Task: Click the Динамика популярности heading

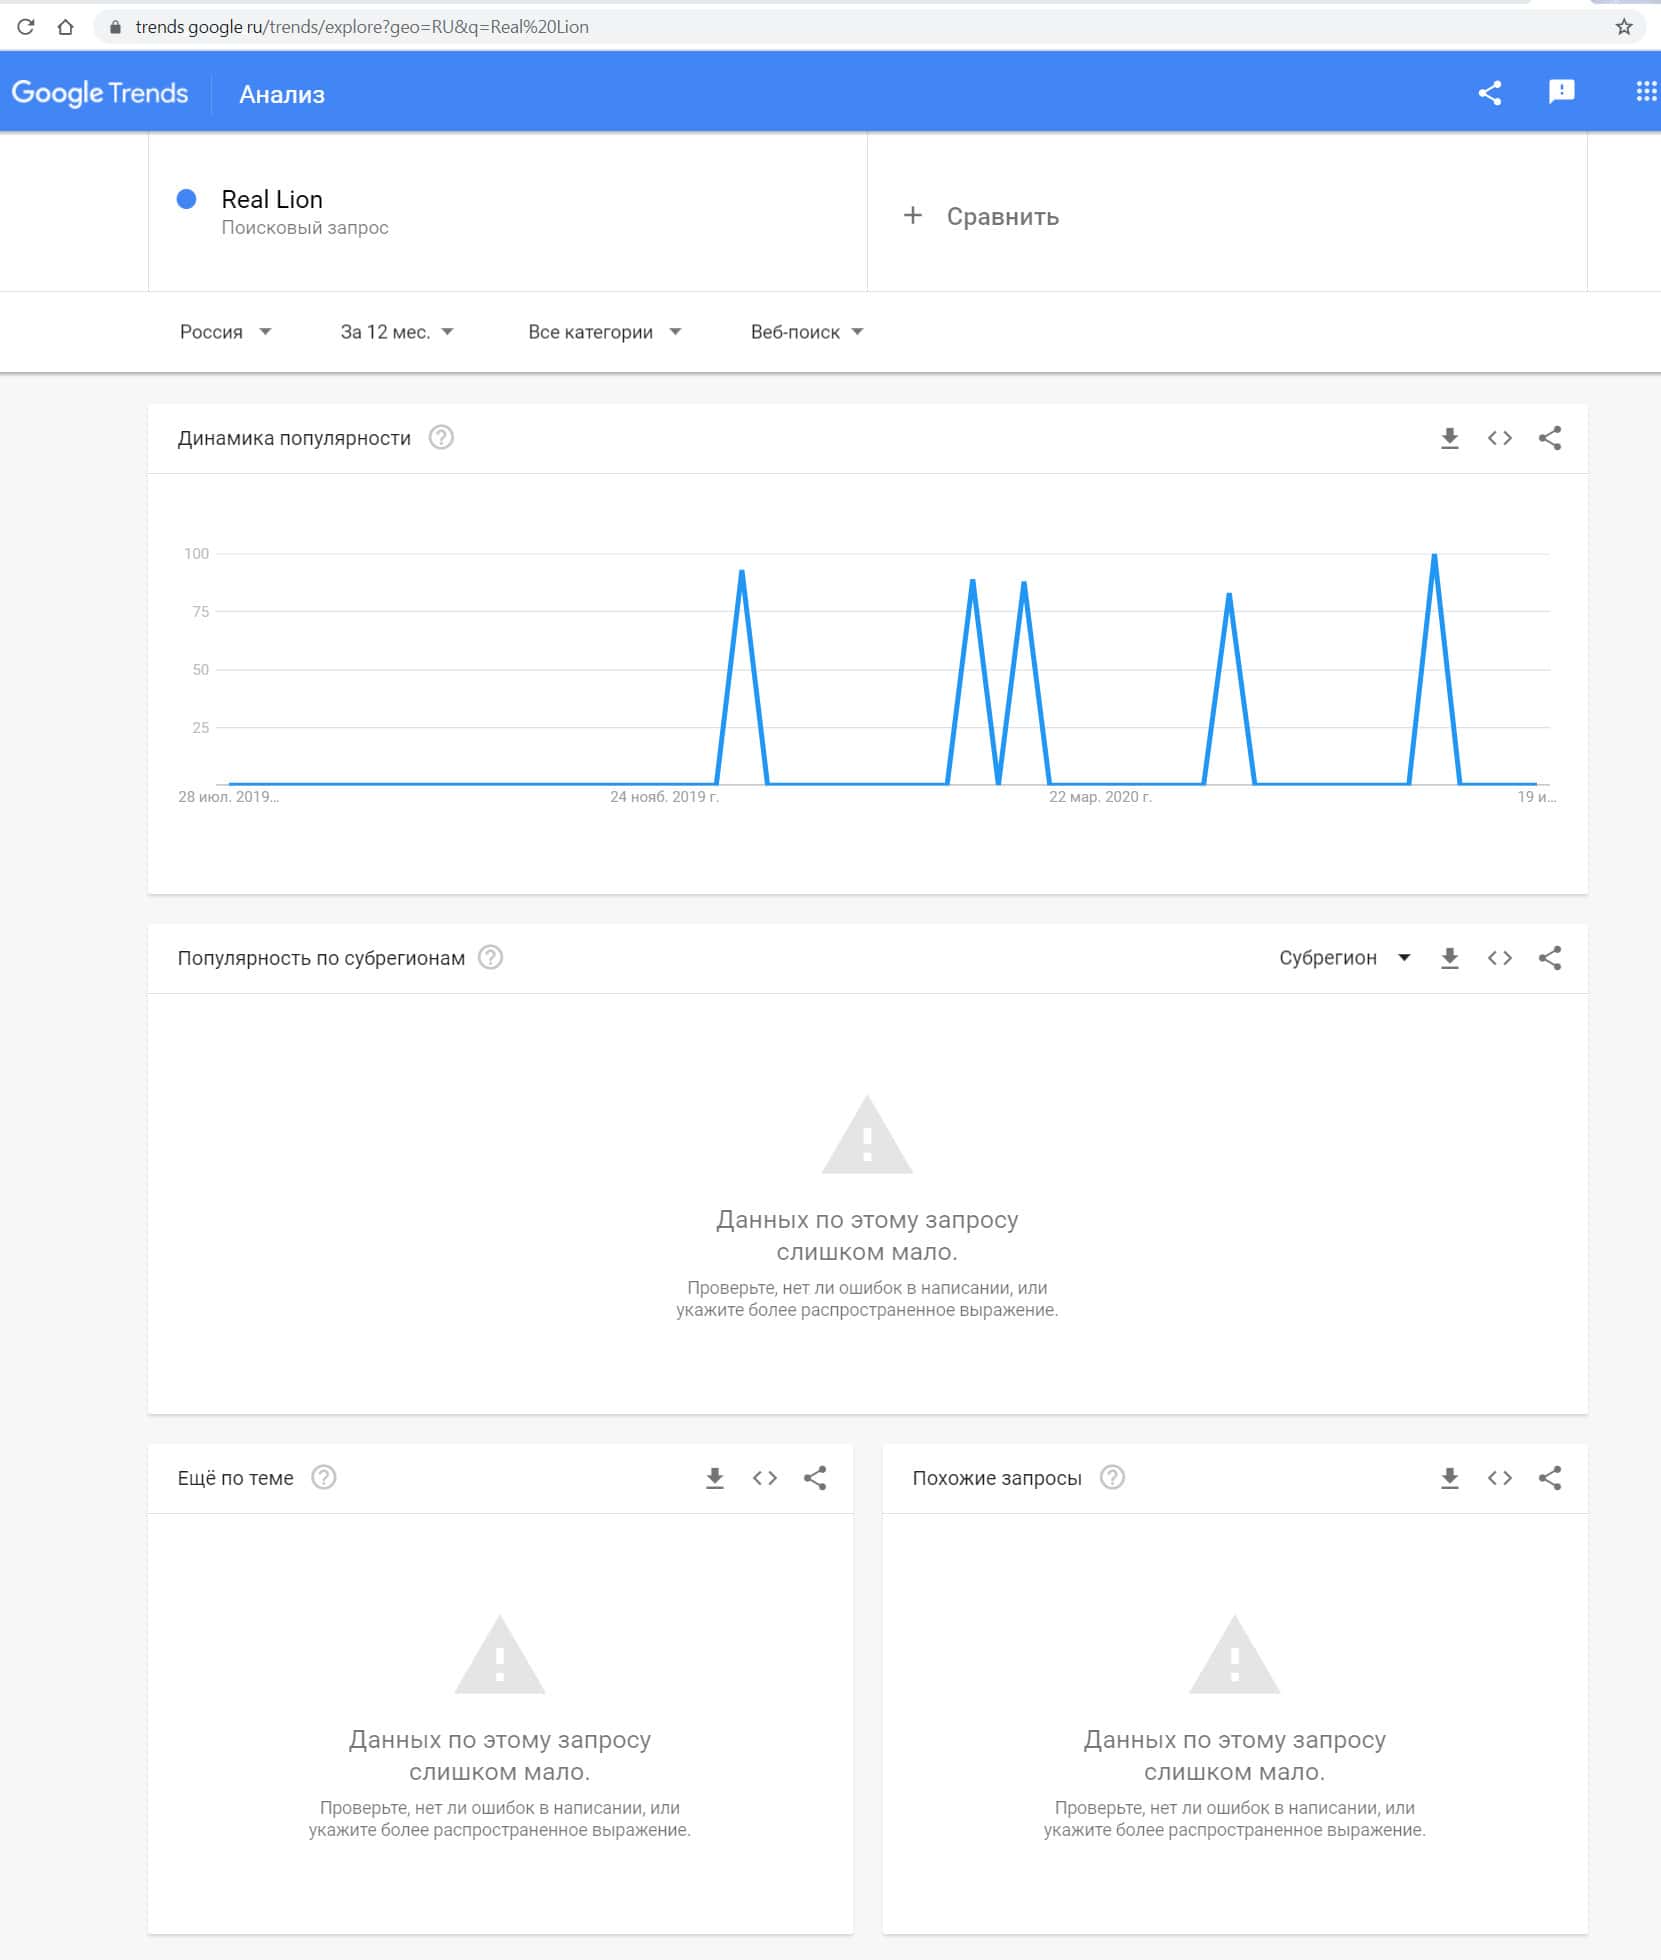Action: click(294, 438)
